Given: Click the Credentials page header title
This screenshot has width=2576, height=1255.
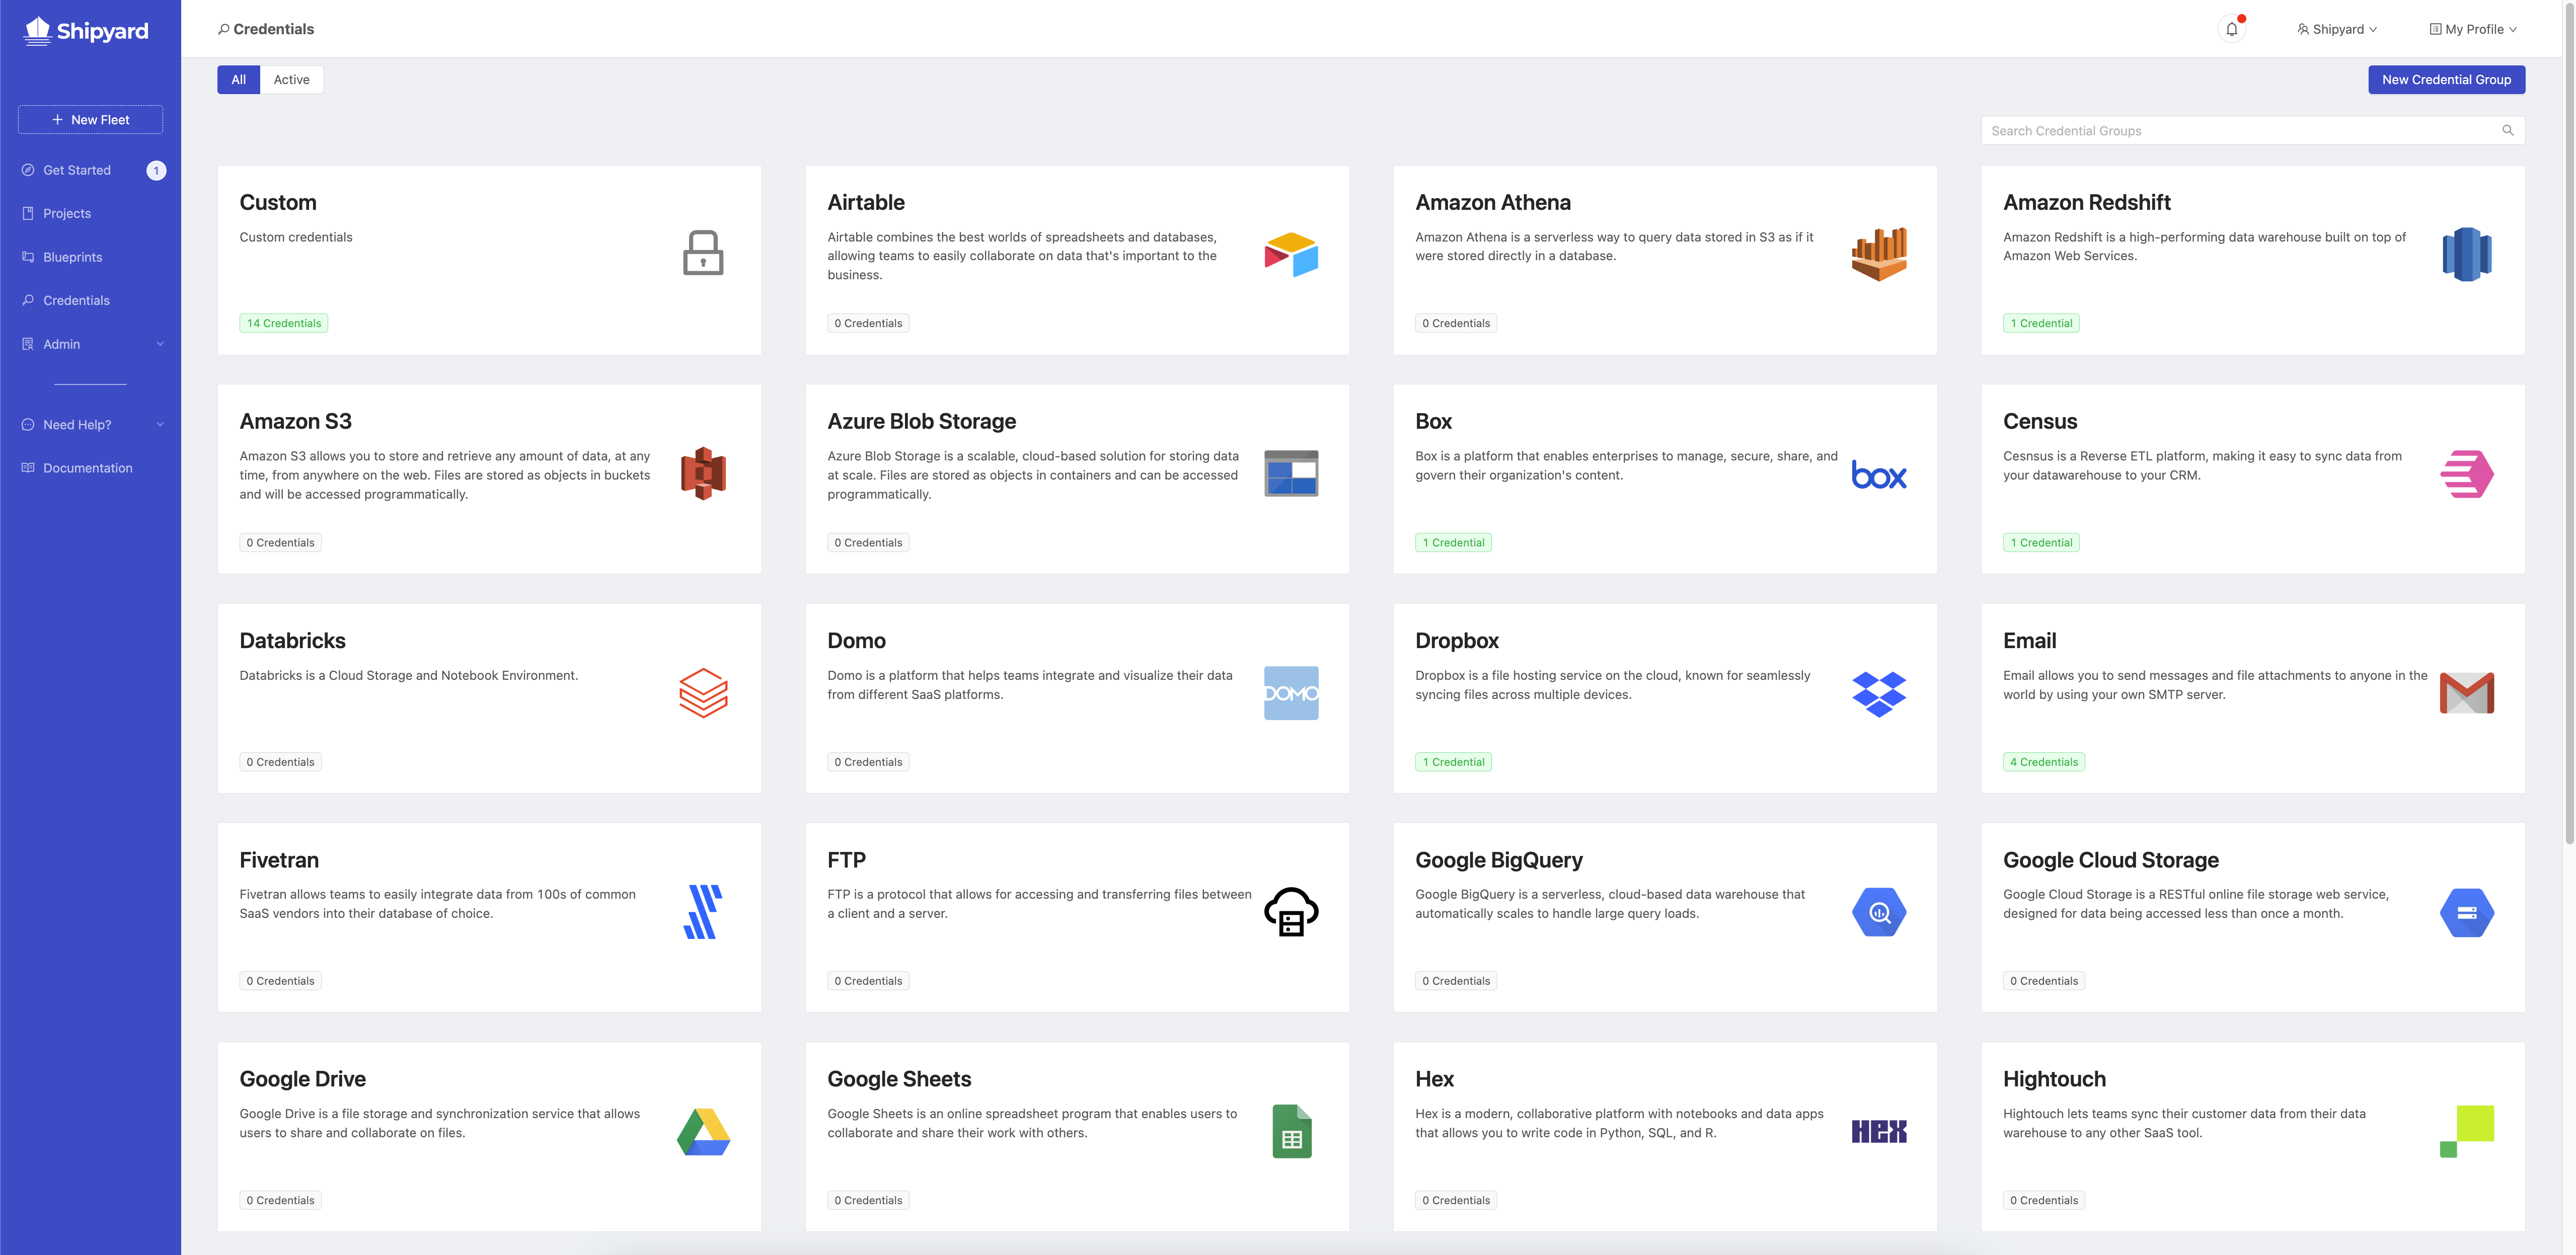Looking at the screenshot, I should click(x=273, y=29).
